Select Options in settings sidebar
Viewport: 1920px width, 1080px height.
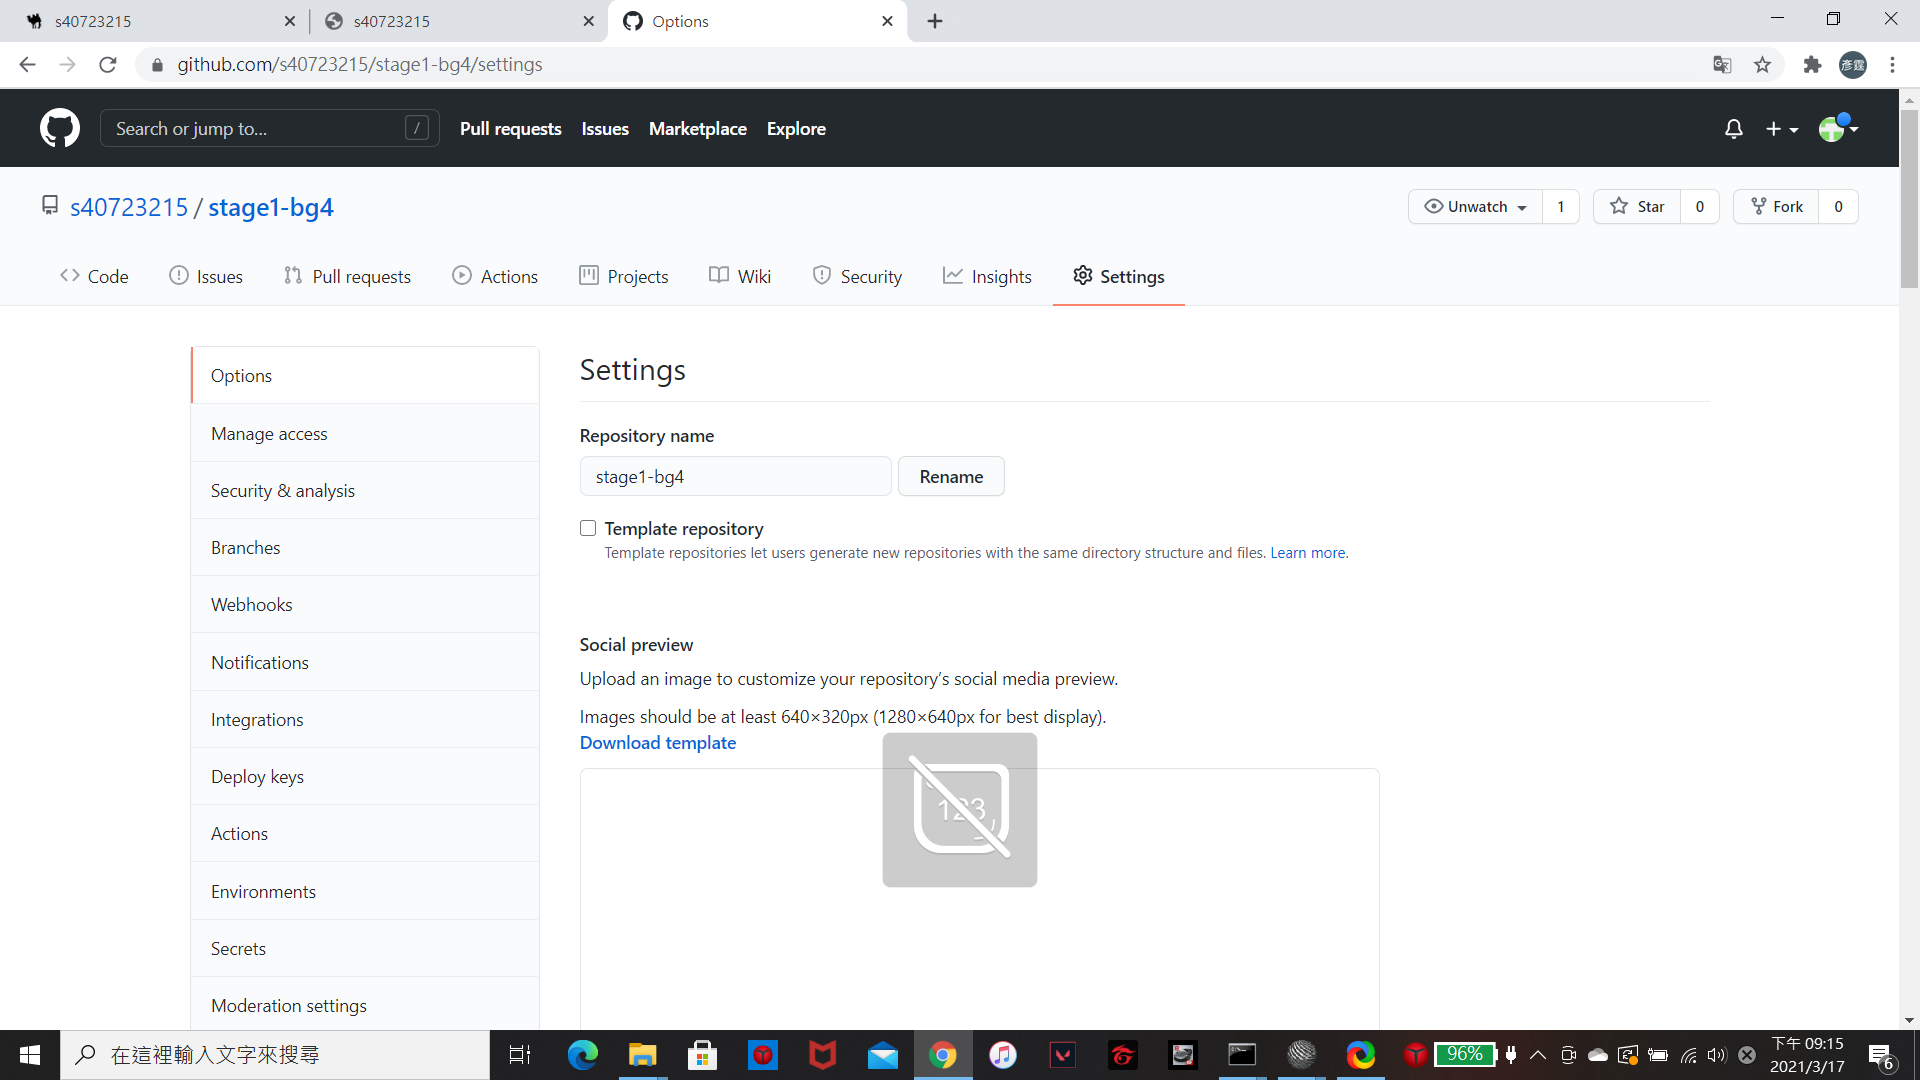point(365,376)
